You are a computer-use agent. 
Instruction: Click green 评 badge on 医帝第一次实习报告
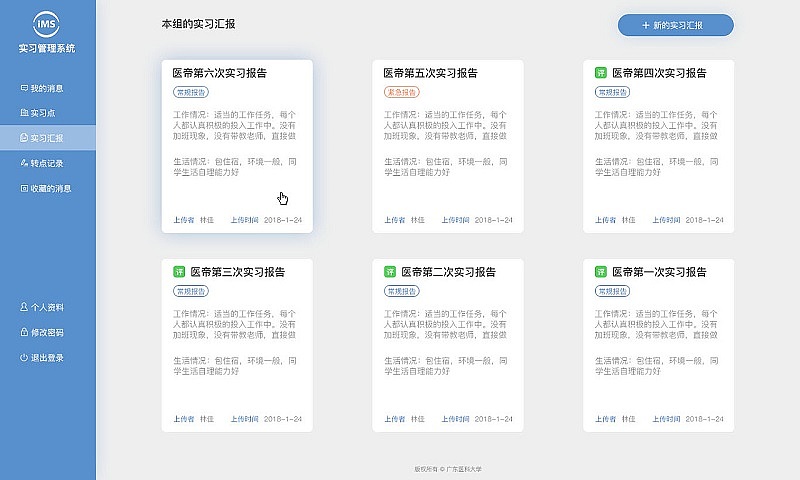coord(601,272)
